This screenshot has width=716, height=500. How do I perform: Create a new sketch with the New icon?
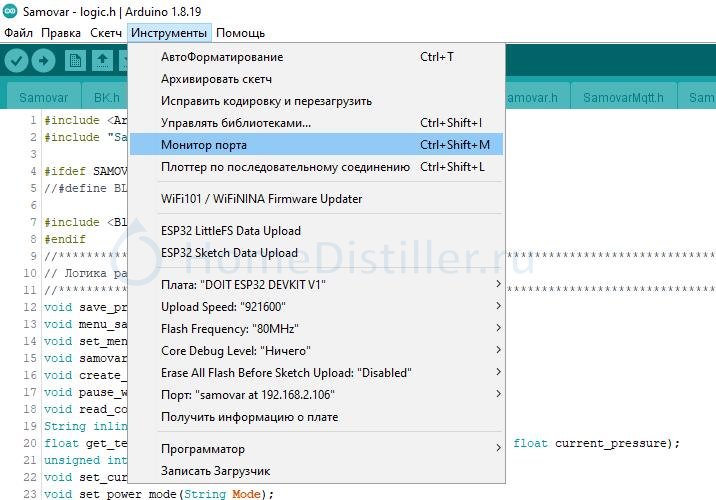coord(75,60)
